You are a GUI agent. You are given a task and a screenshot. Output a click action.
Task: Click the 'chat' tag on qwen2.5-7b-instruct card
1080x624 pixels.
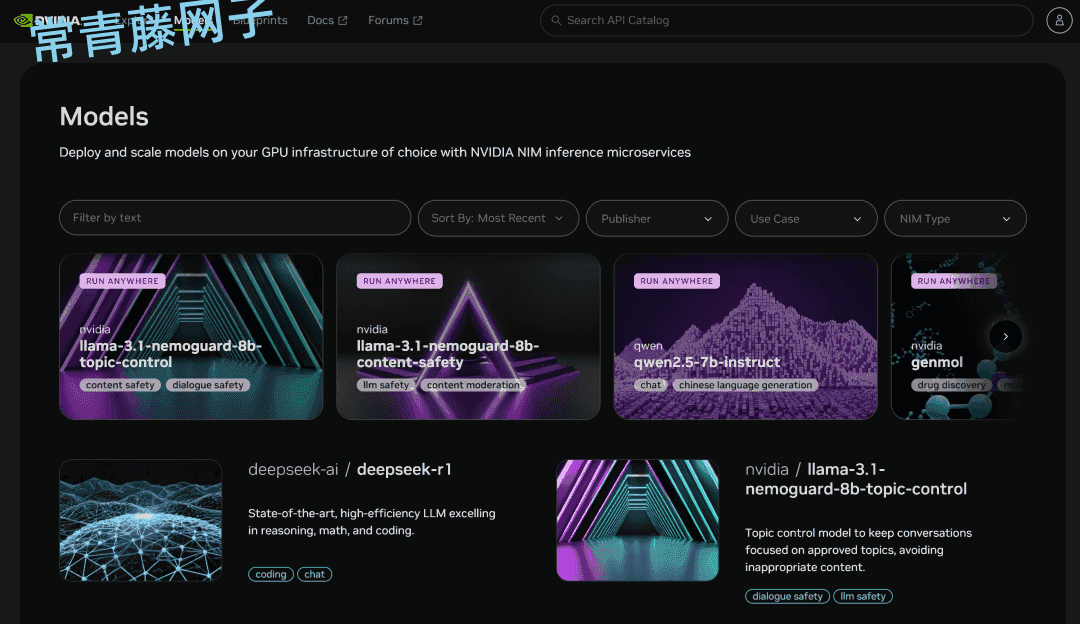coord(650,385)
